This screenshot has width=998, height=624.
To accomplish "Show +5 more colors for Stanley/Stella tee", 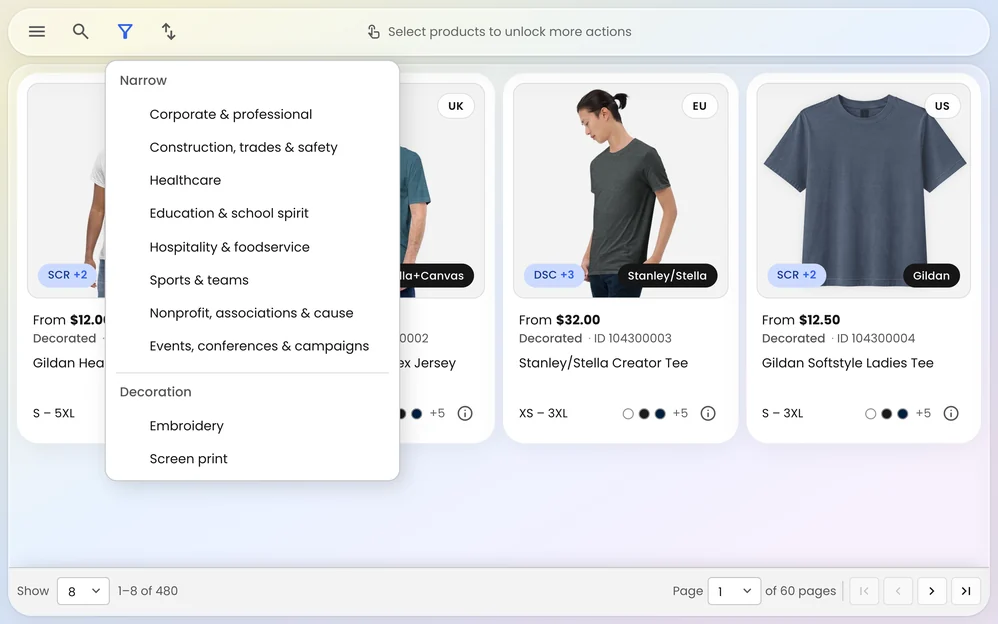I will tap(680, 413).
